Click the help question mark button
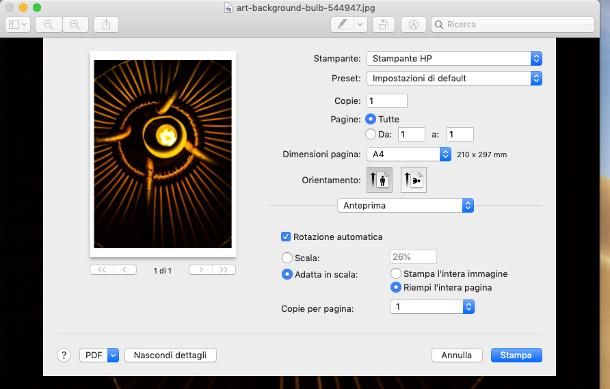610x389 pixels. click(64, 355)
